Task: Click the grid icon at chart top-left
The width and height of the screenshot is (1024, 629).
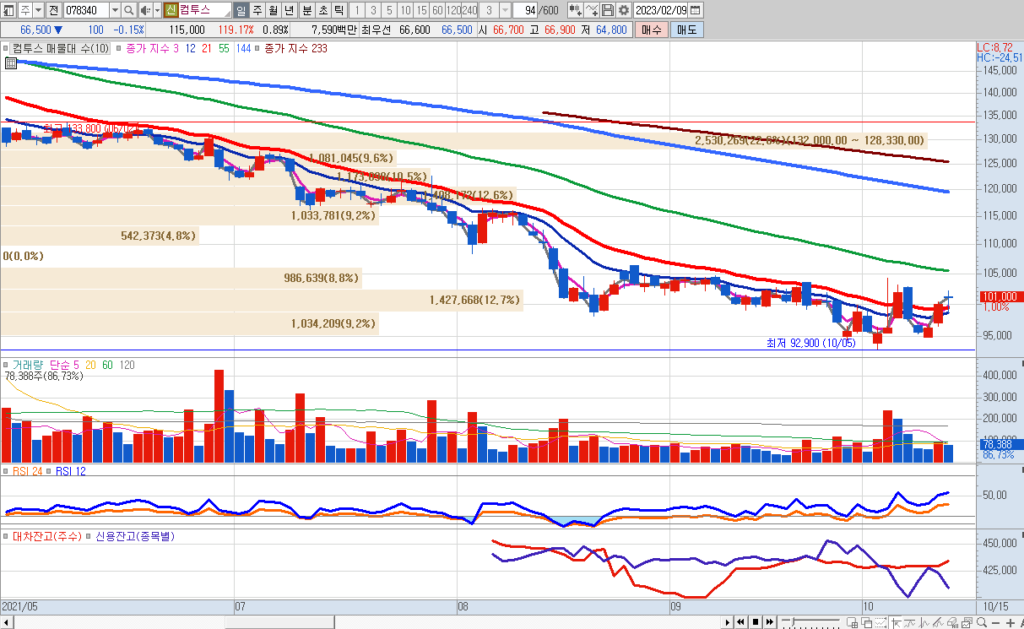Action: click(x=10, y=62)
